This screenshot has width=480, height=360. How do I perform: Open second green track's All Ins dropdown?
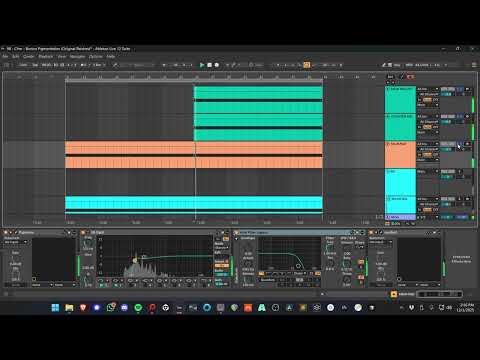pyautogui.click(x=428, y=117)
